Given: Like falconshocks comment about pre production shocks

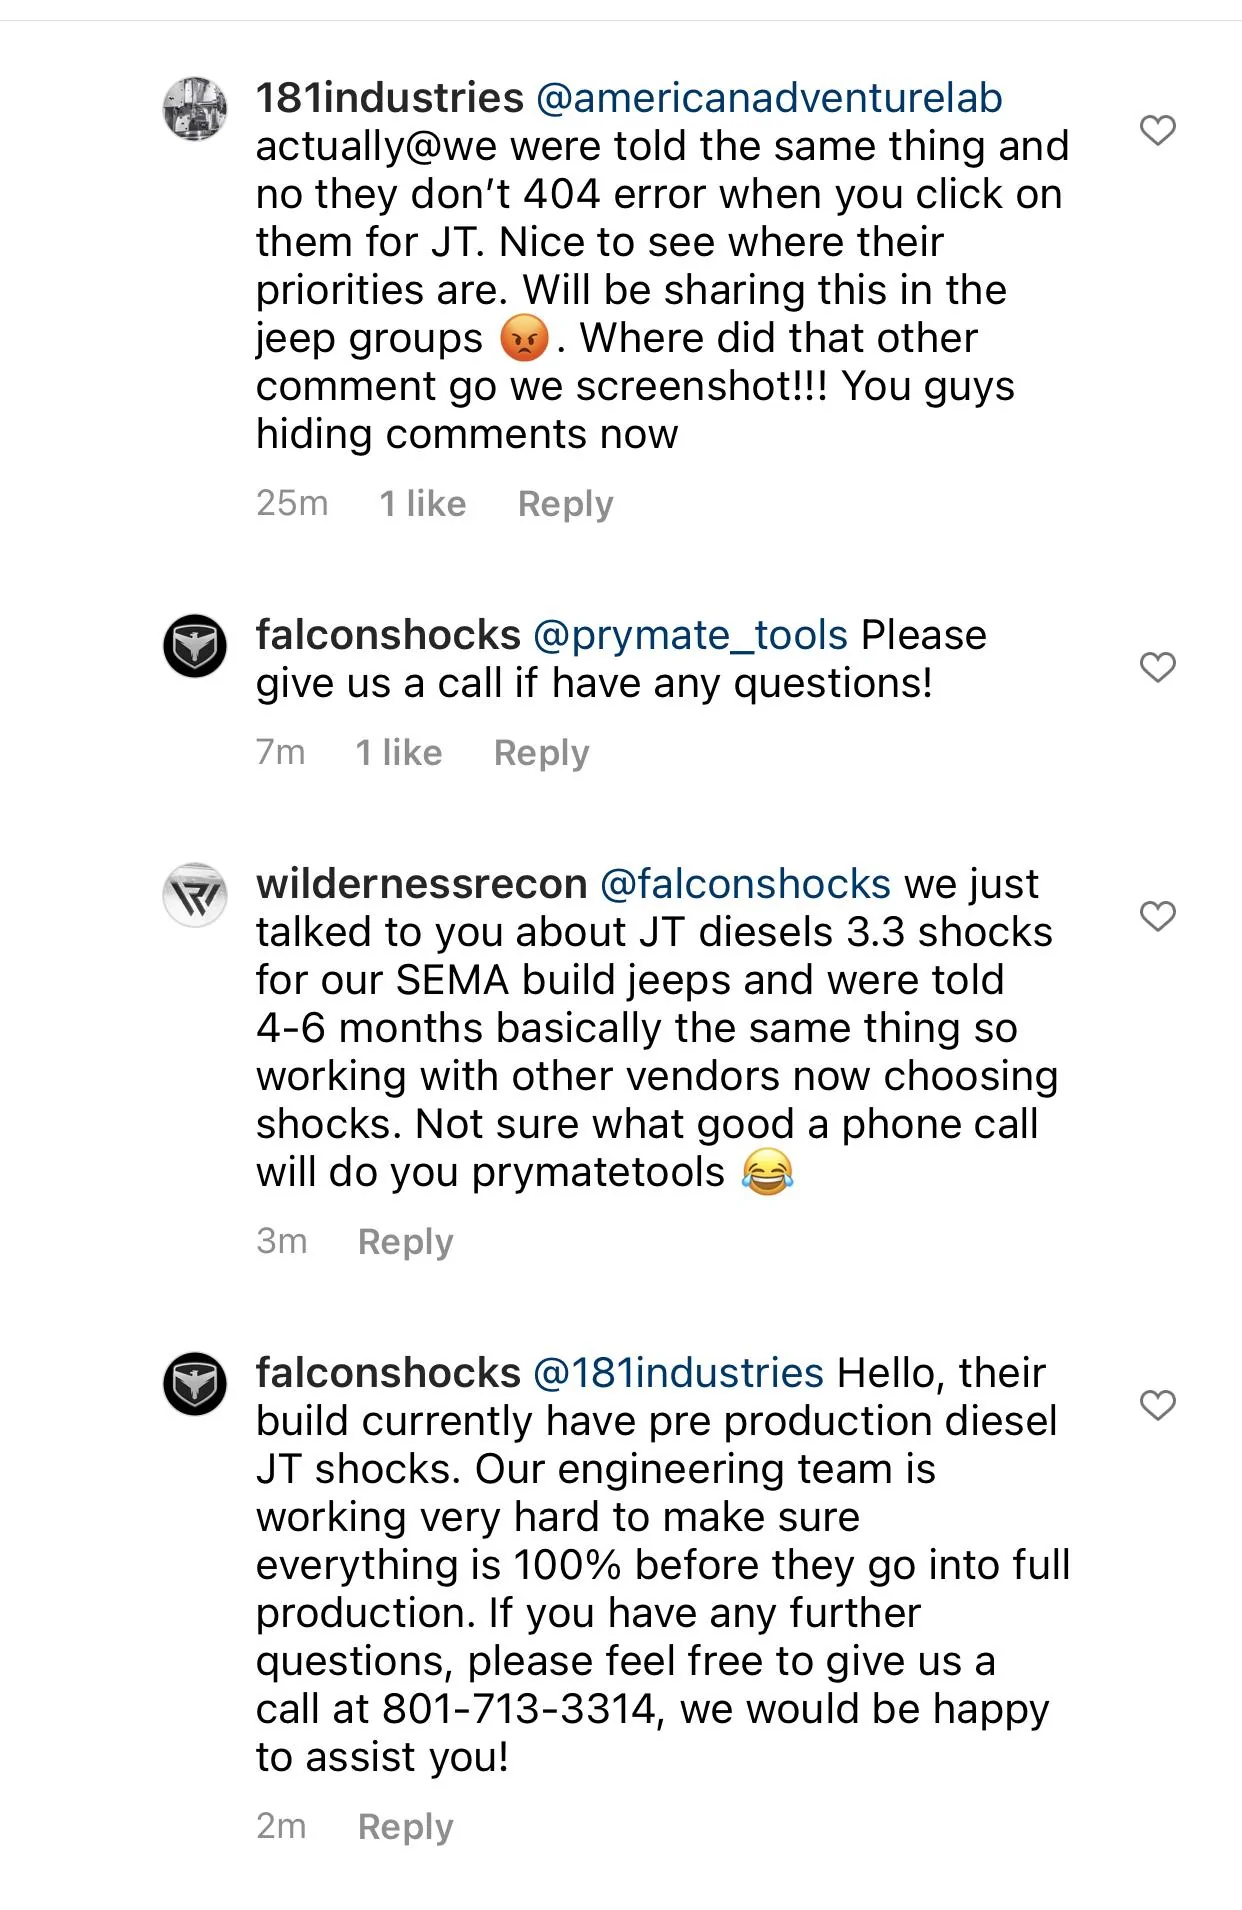Looking at the screenshot, I should tap(1157, 1405).
